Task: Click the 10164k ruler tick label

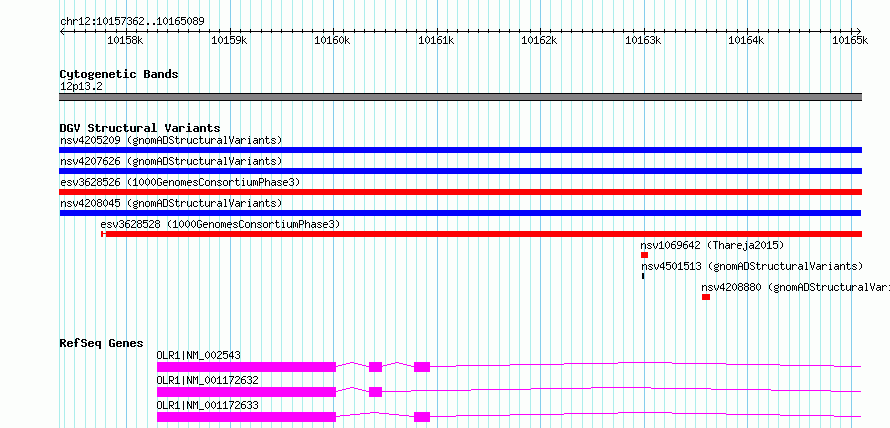Action: [x=746, y=40]
